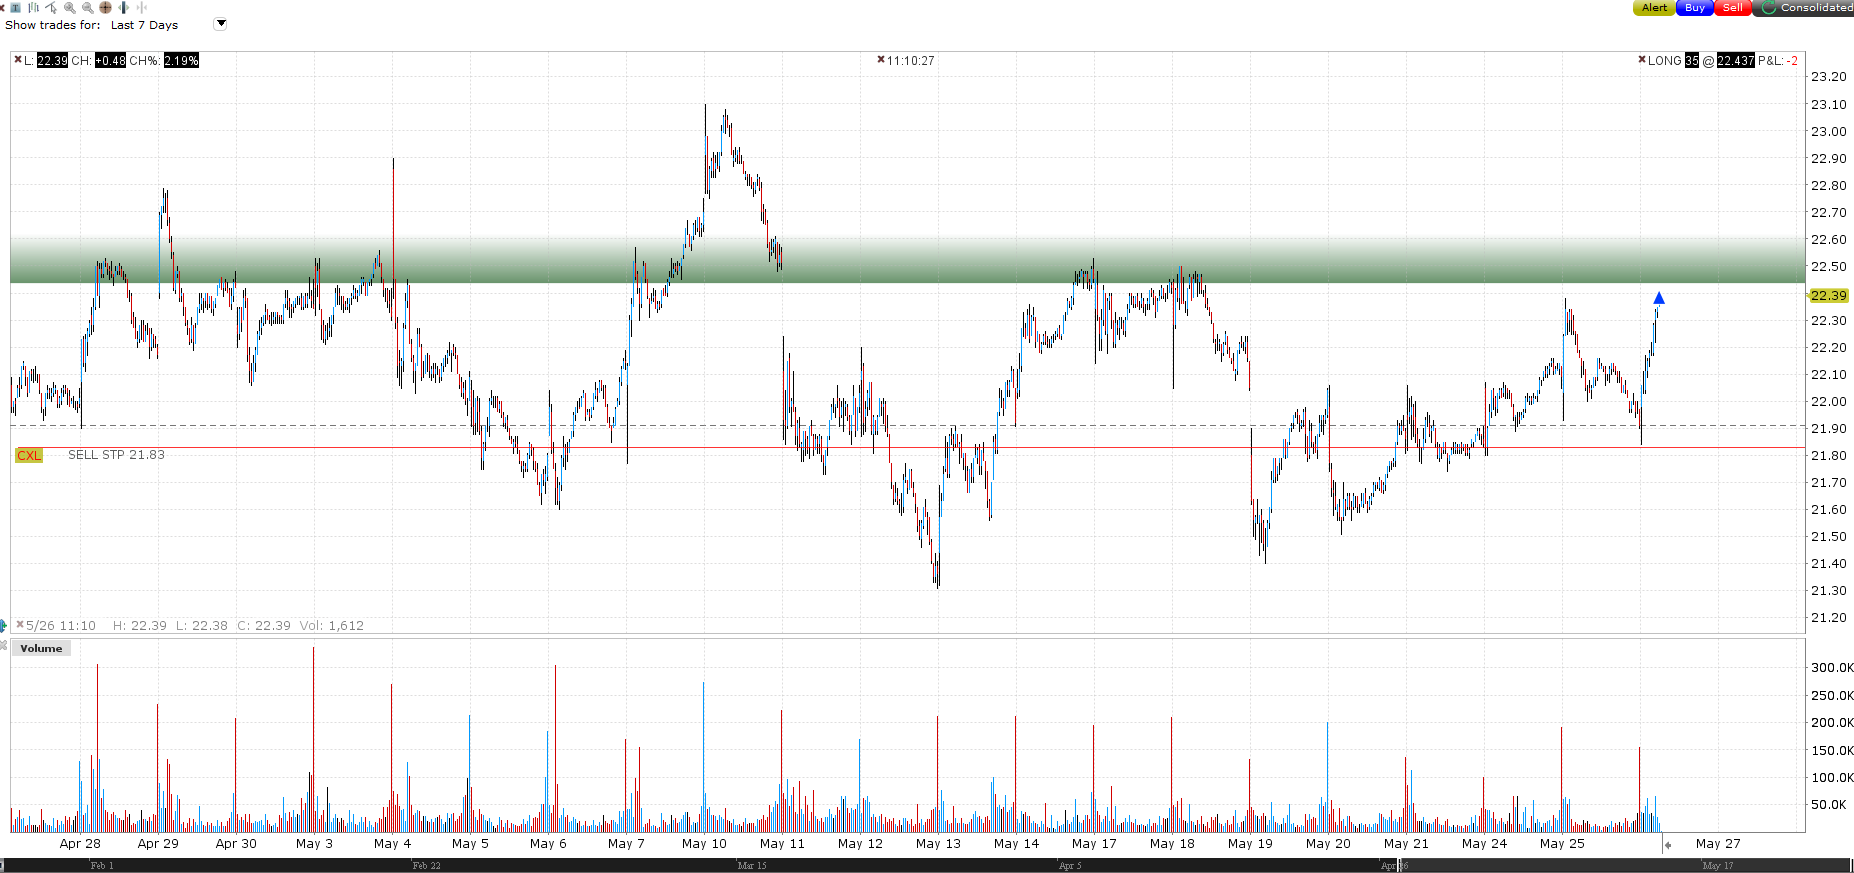Click the SELL STP 21.83 order label
Viewport: 1854px width, 873px height.
click(x=116, y=455)
